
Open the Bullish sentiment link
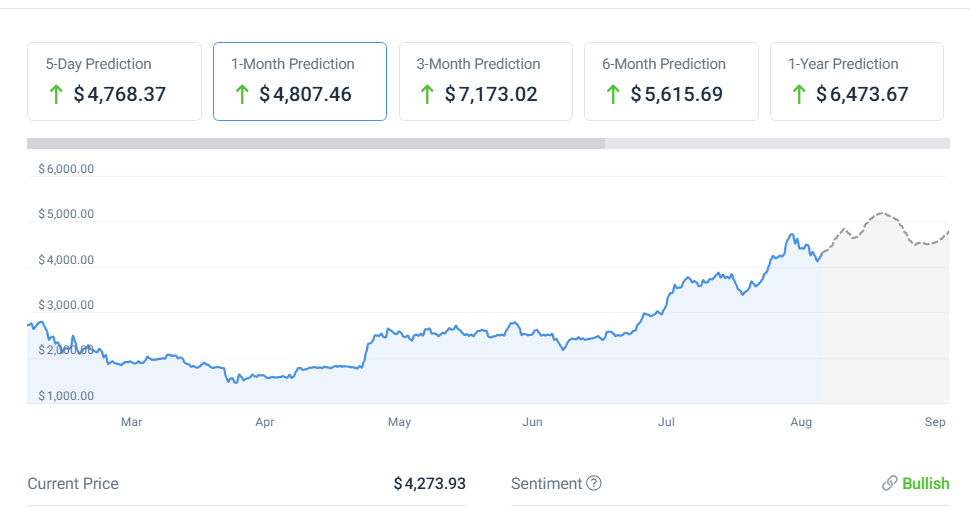click(x=925, y=483)
